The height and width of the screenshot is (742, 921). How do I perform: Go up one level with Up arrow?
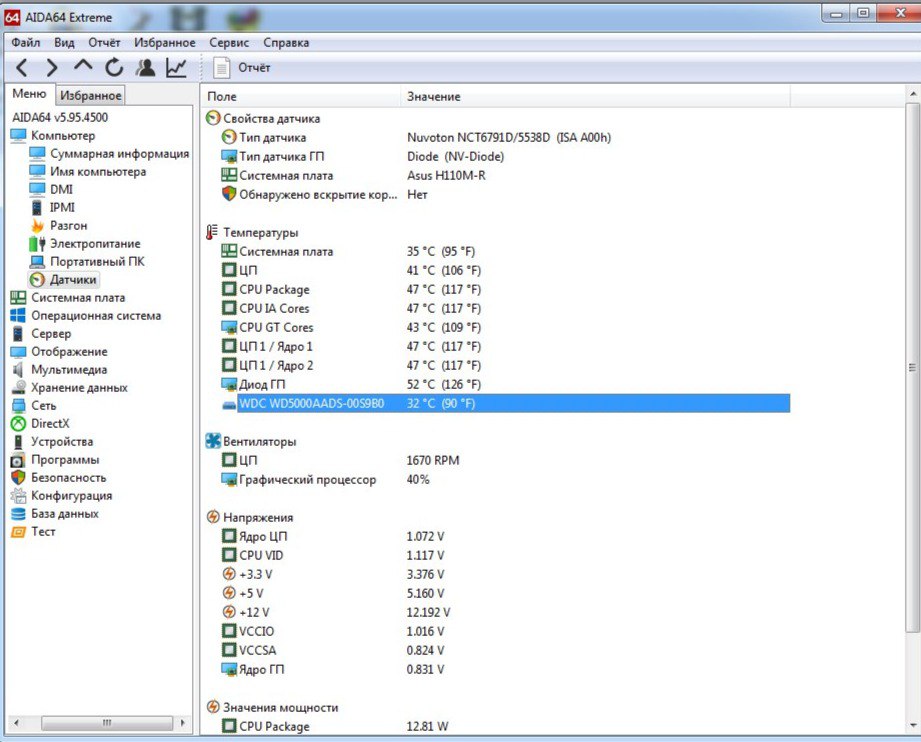[x=83, y=67]
